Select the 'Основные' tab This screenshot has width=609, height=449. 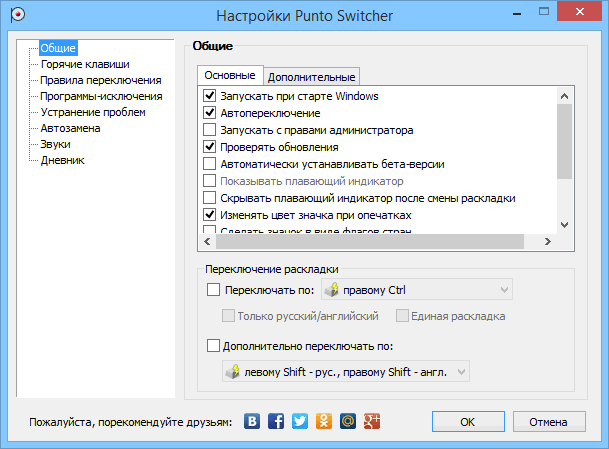229,76
